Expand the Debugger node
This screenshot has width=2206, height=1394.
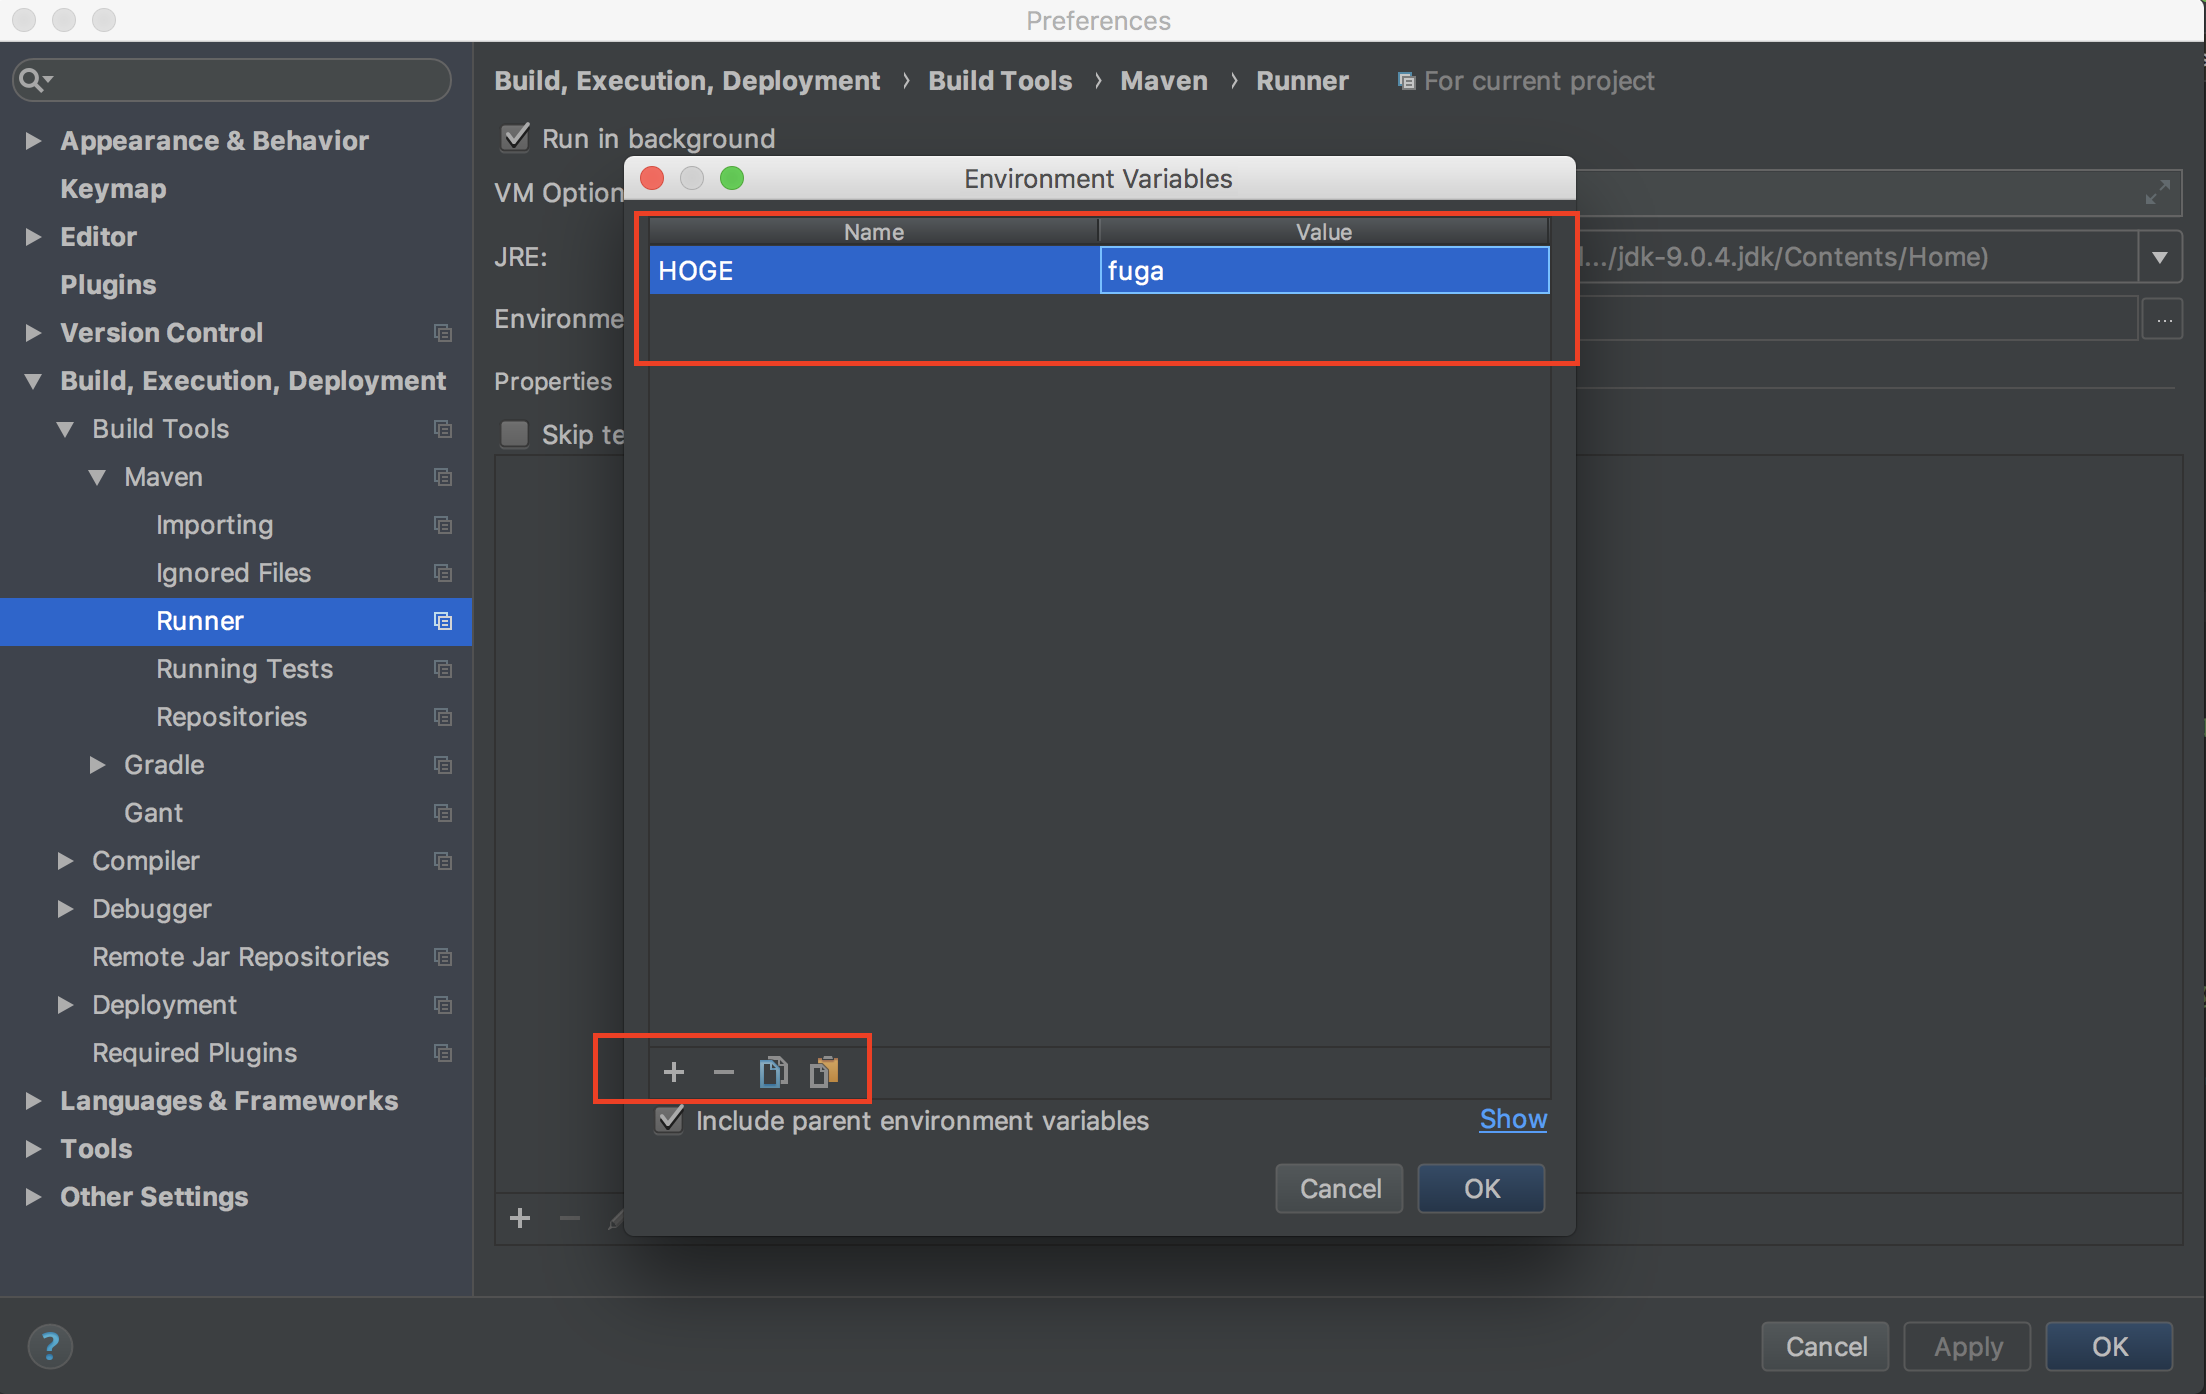click(65, 909)
